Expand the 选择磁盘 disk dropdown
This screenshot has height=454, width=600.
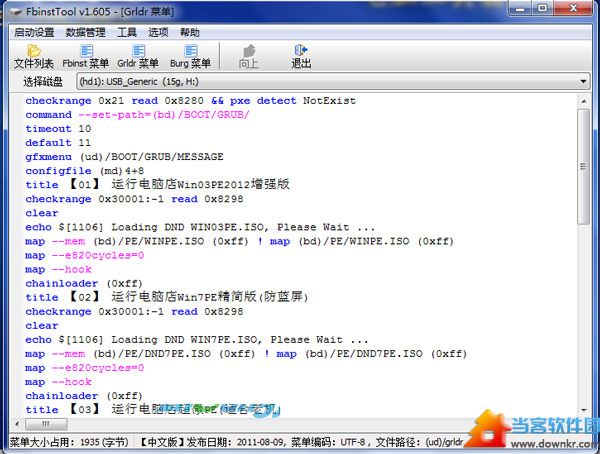333,82
